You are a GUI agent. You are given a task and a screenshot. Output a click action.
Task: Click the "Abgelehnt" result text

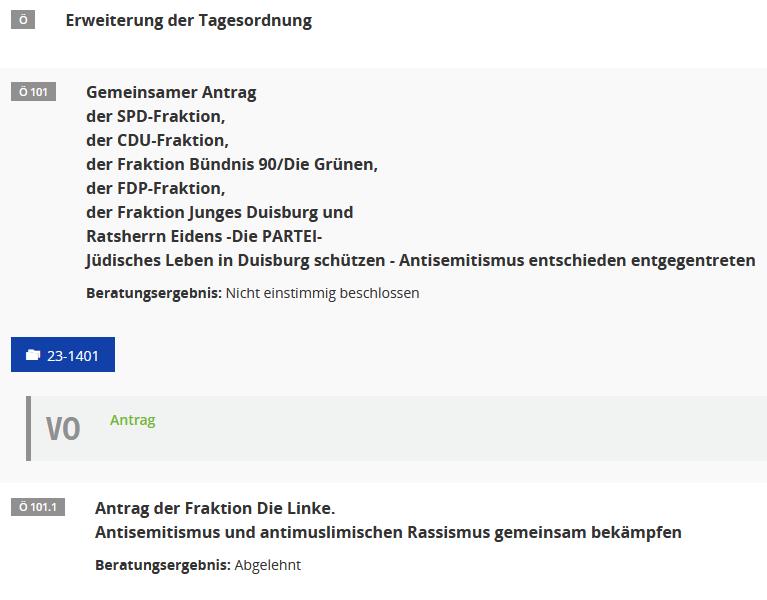[267, 565]
